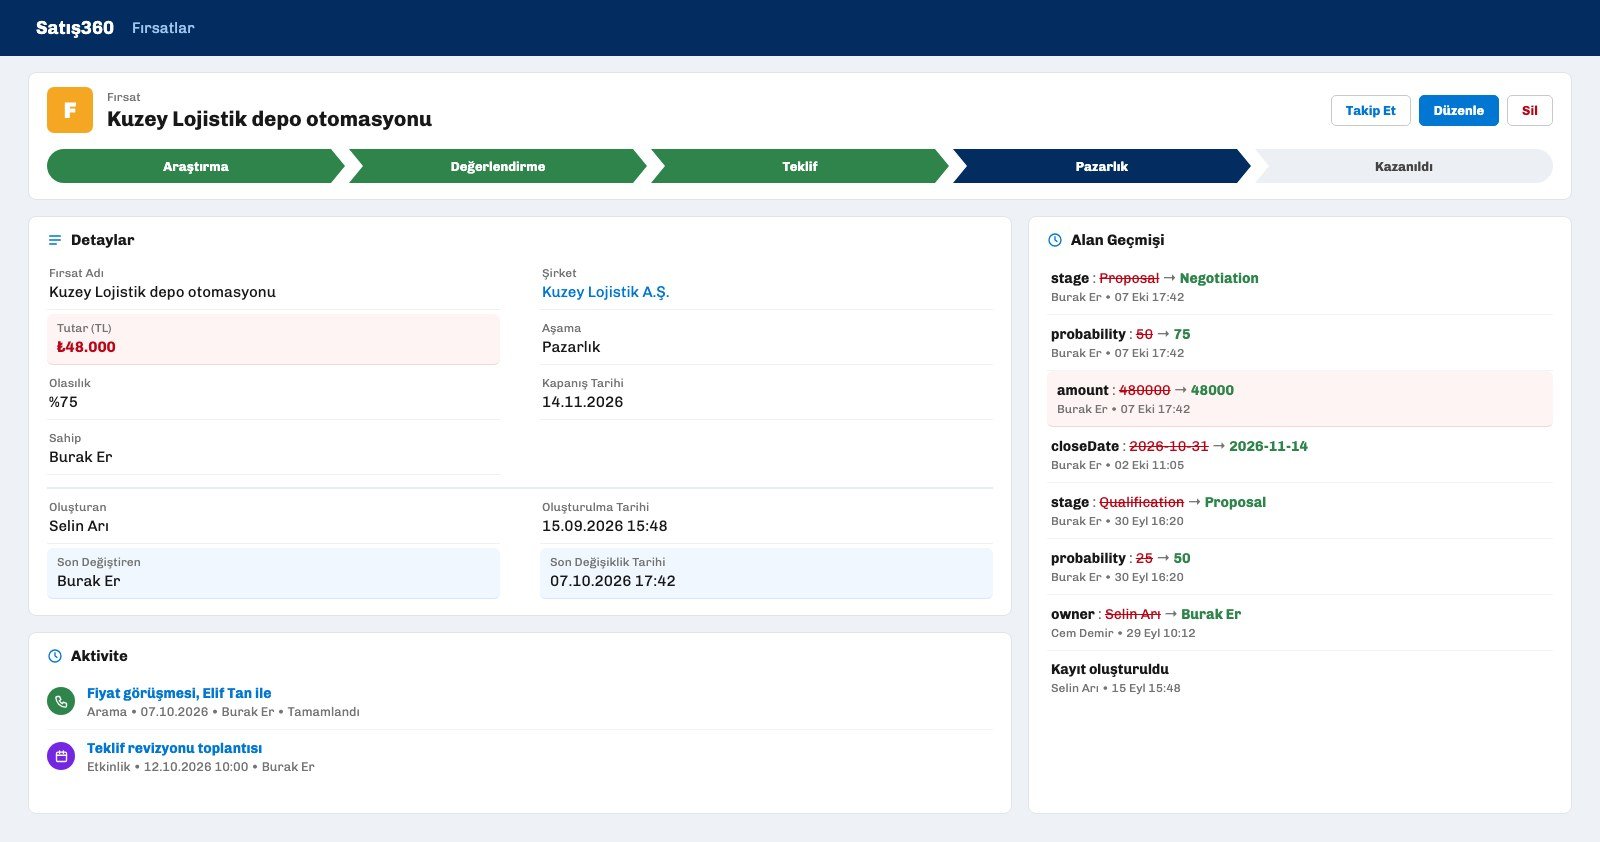
Task: Click the Düzenle button
Action: coord(1458,110)
